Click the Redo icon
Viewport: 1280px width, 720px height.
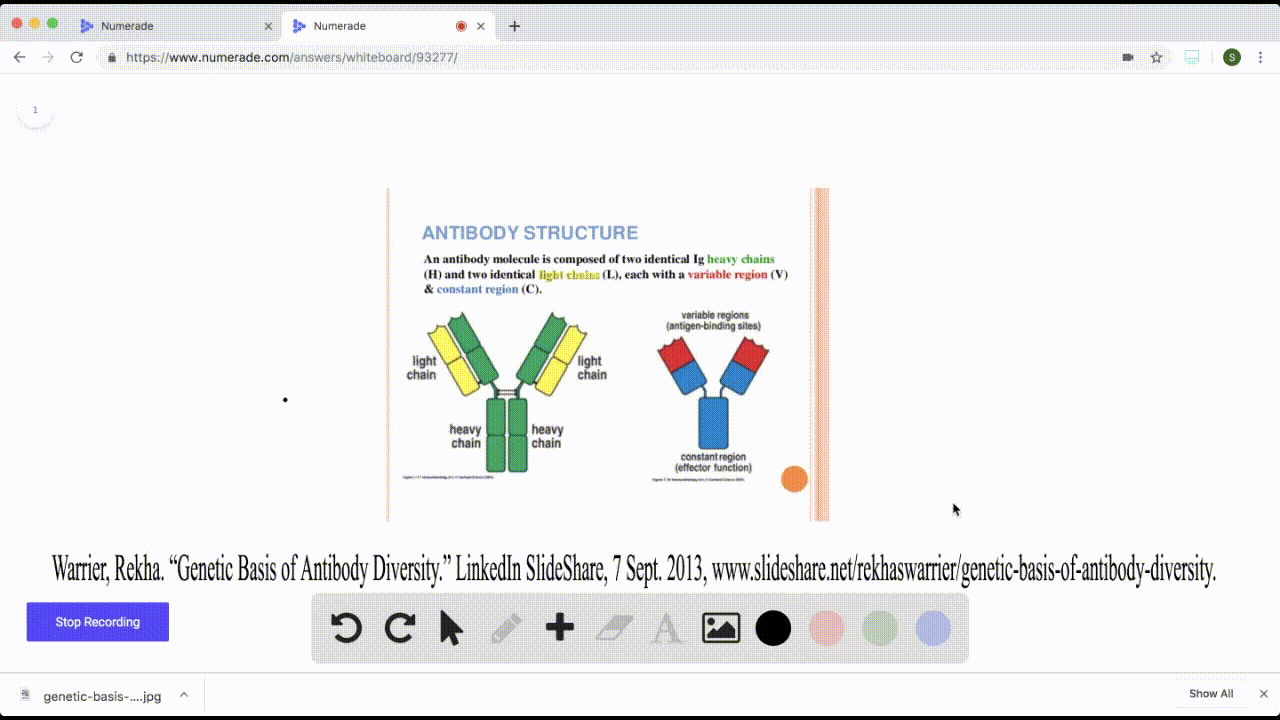[400, 628]
